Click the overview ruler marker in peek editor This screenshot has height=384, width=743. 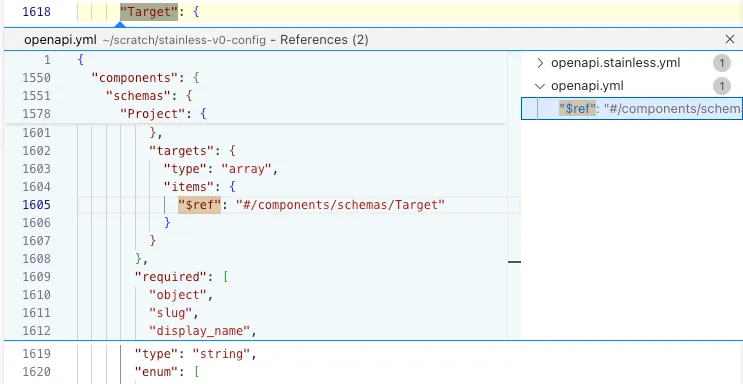[x=514, y=262]
